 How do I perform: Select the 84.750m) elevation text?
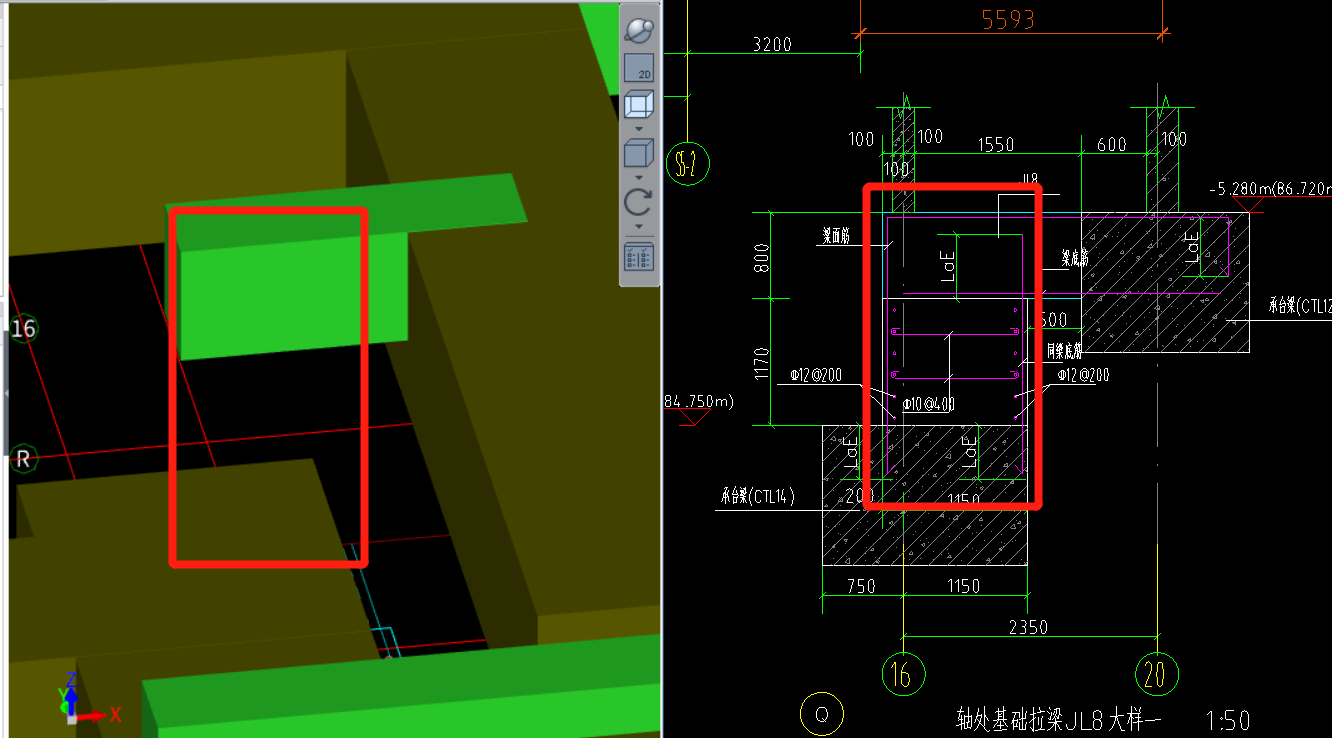click(x=699, y=401)
